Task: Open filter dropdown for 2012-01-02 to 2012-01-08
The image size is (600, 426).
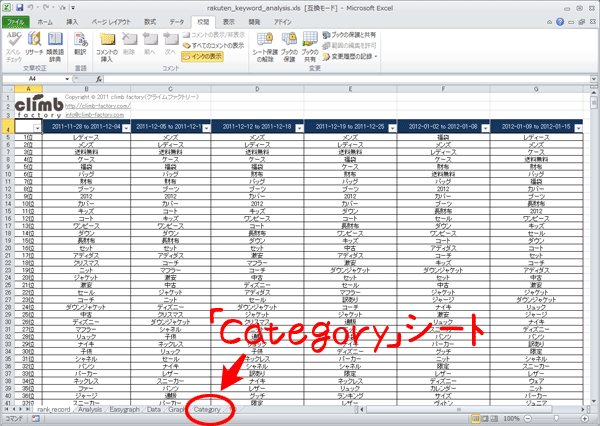Action: pos(485,128)
